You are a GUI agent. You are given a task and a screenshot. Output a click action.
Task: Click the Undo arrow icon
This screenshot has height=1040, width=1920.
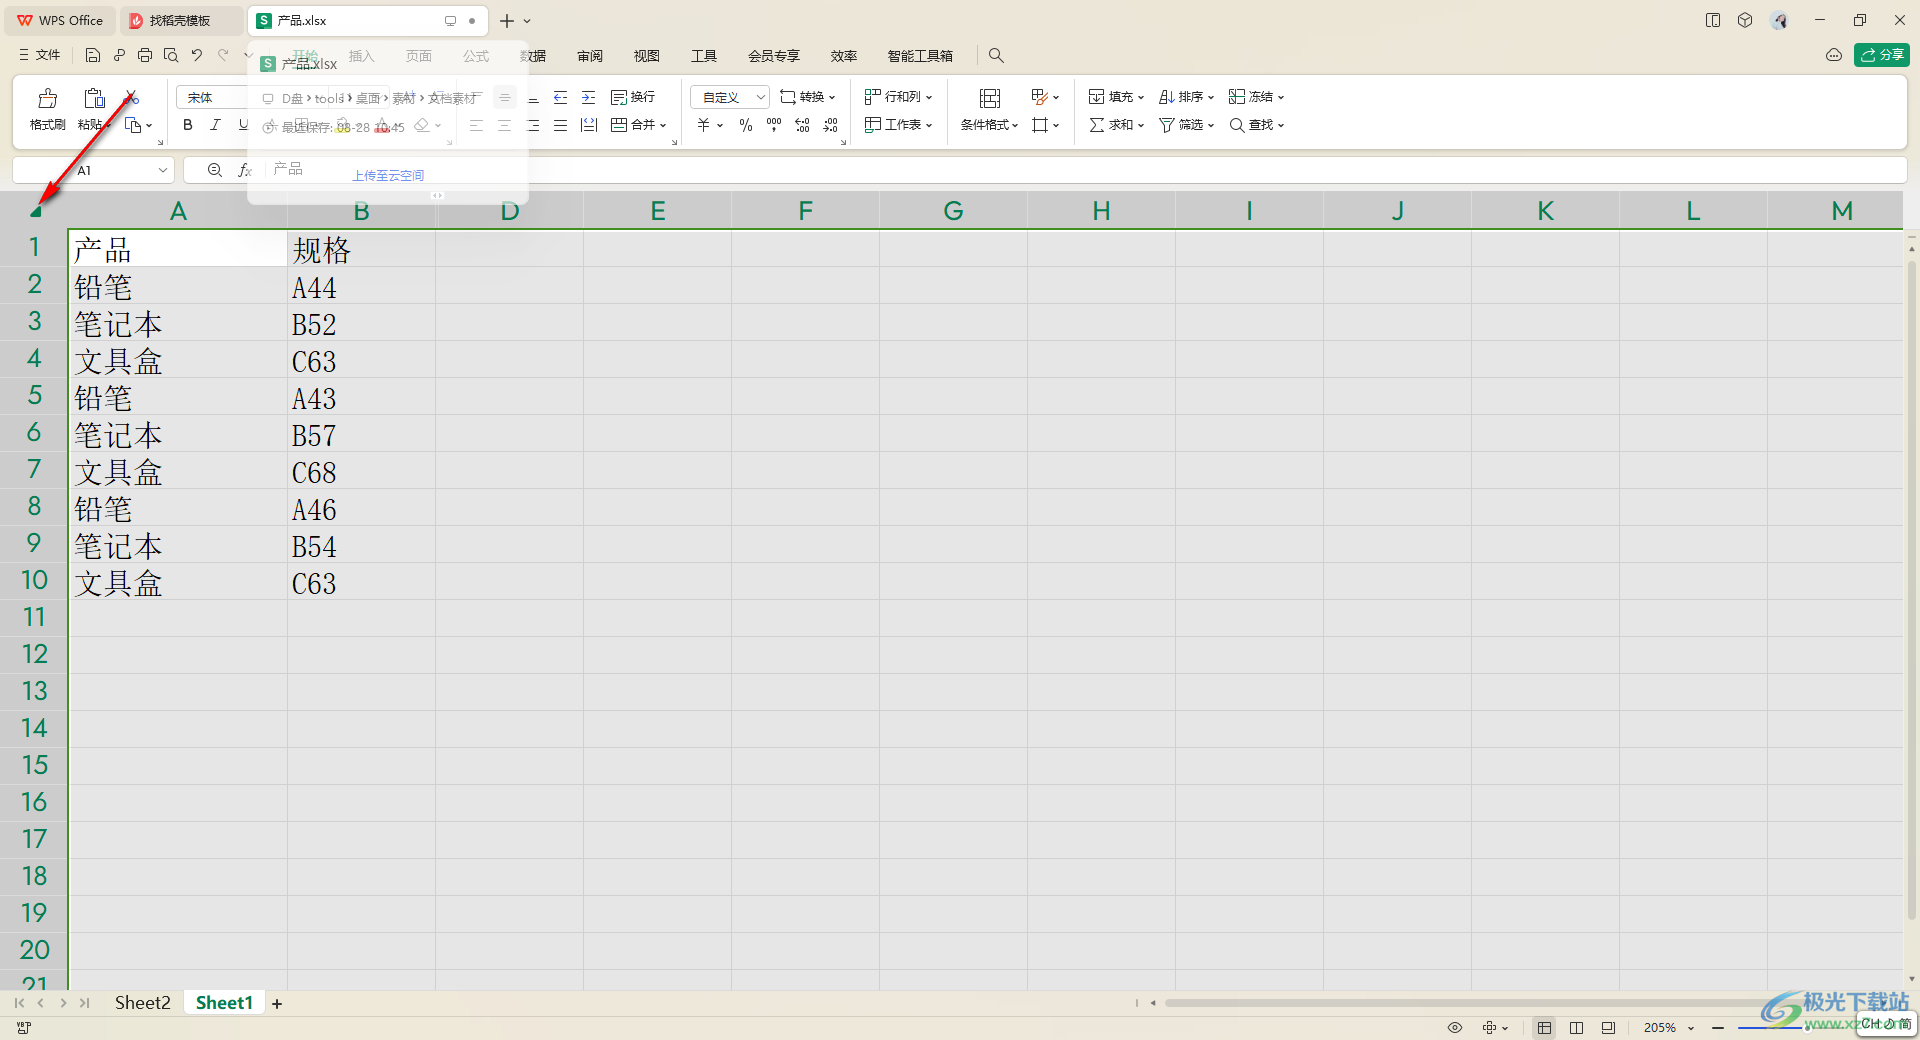click(197, 55)
